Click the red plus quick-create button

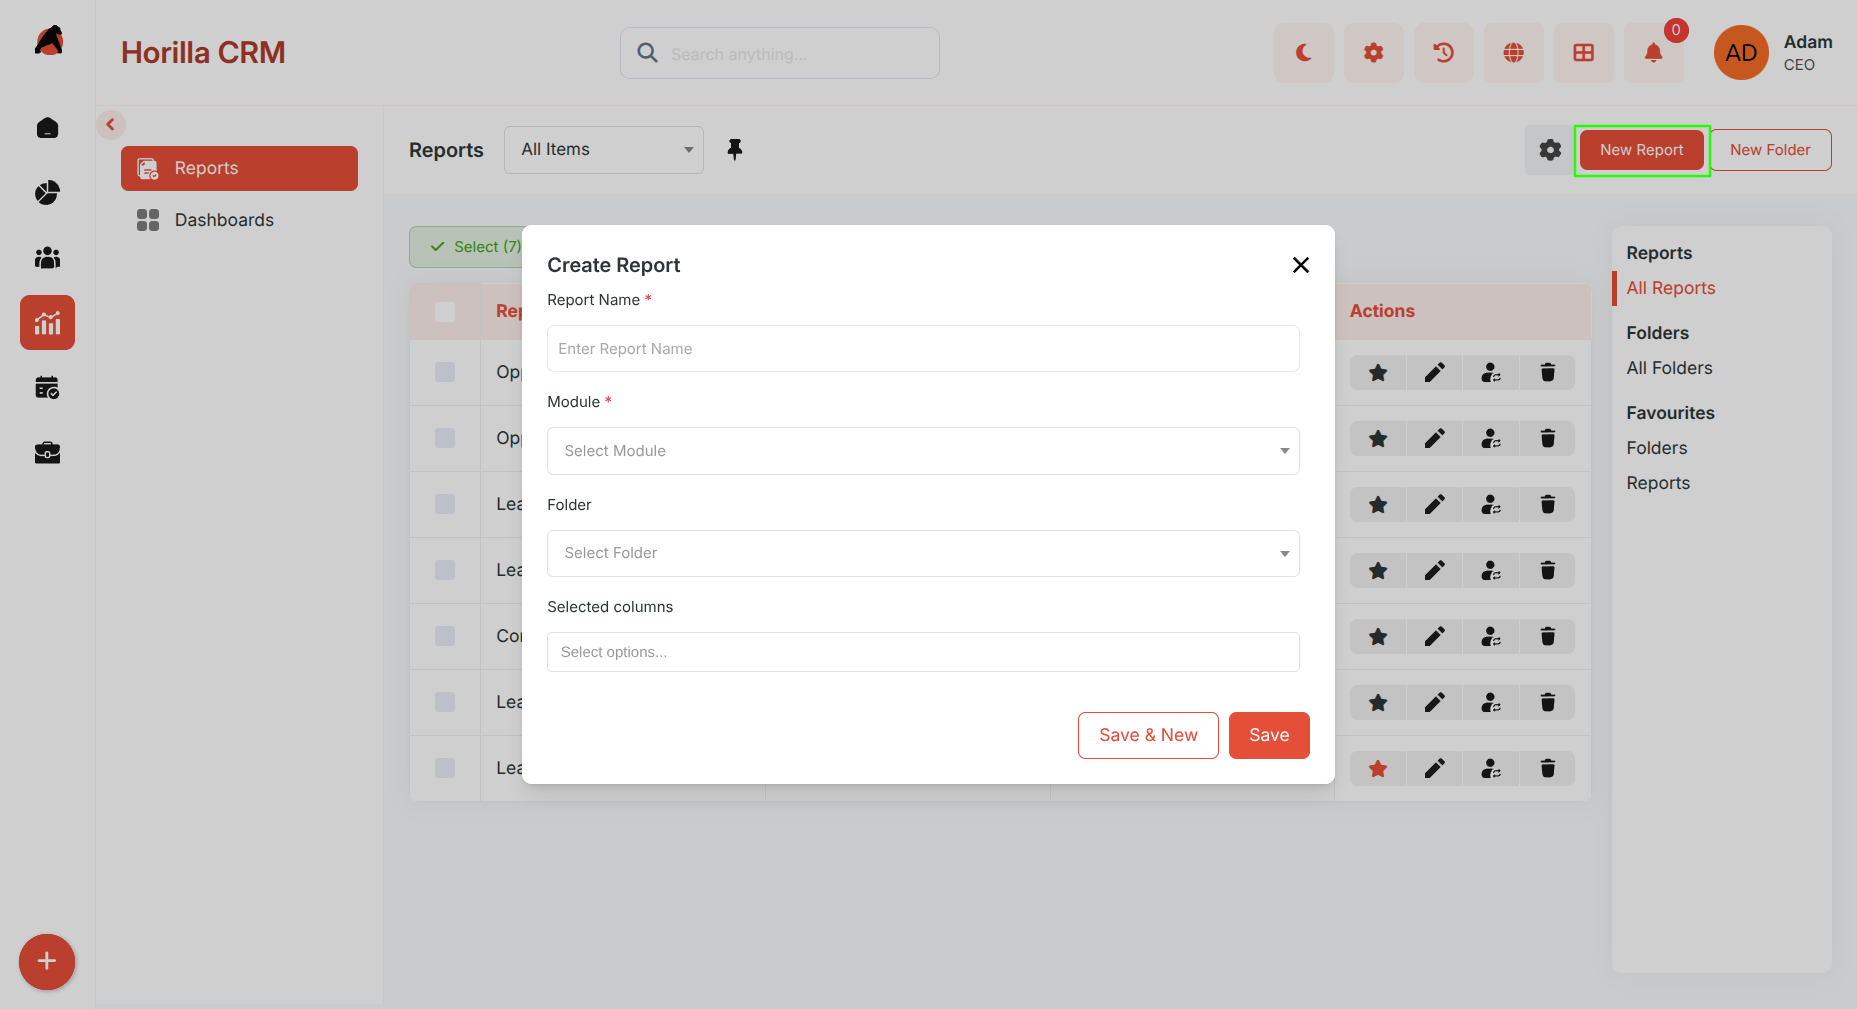(x=47, y=962)
